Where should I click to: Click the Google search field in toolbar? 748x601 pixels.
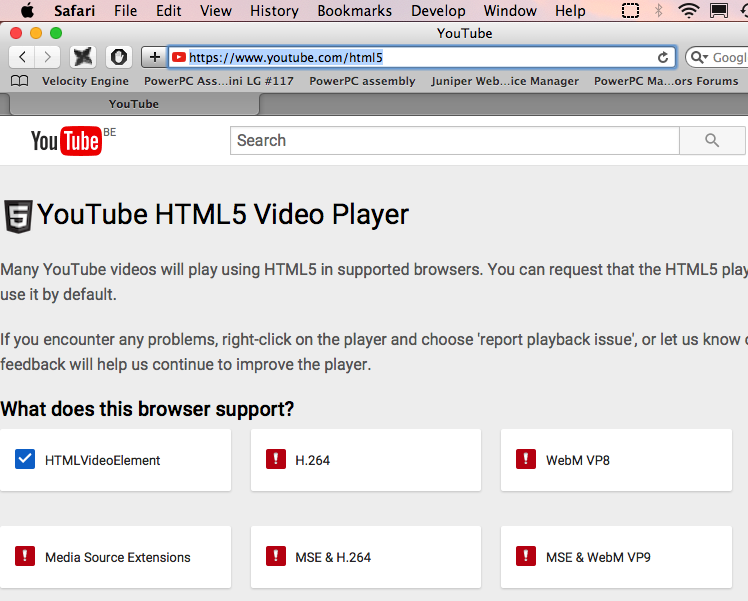click(x=717, y=57)
